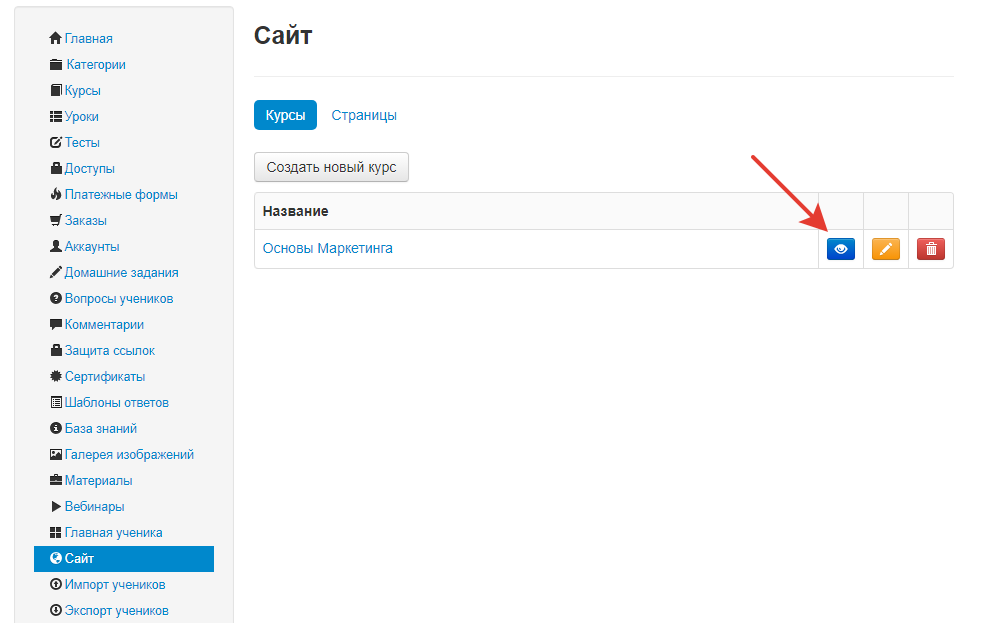Select the Курсы tab
Screen dimensions: 981x623
coord(285,115)
